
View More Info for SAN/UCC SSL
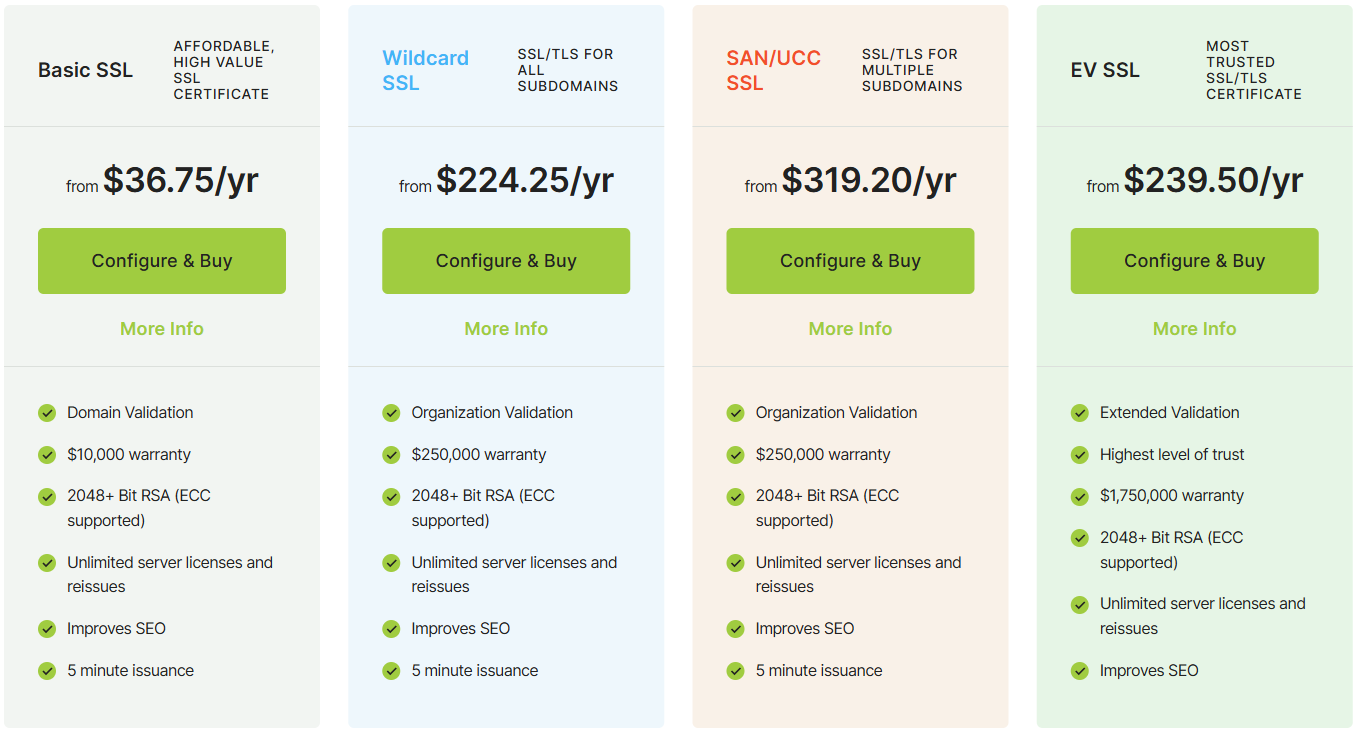pyautogui.click(x=850, y=329)
